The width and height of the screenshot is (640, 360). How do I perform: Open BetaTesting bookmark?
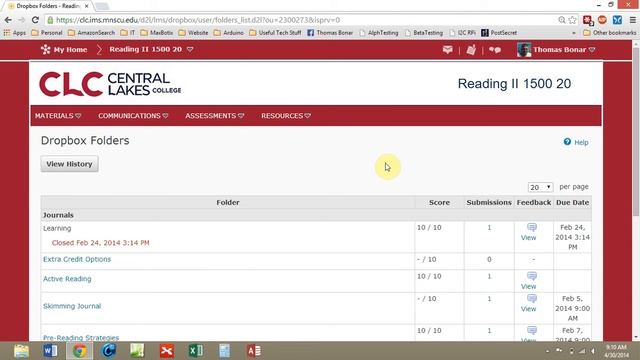point(424,33)
